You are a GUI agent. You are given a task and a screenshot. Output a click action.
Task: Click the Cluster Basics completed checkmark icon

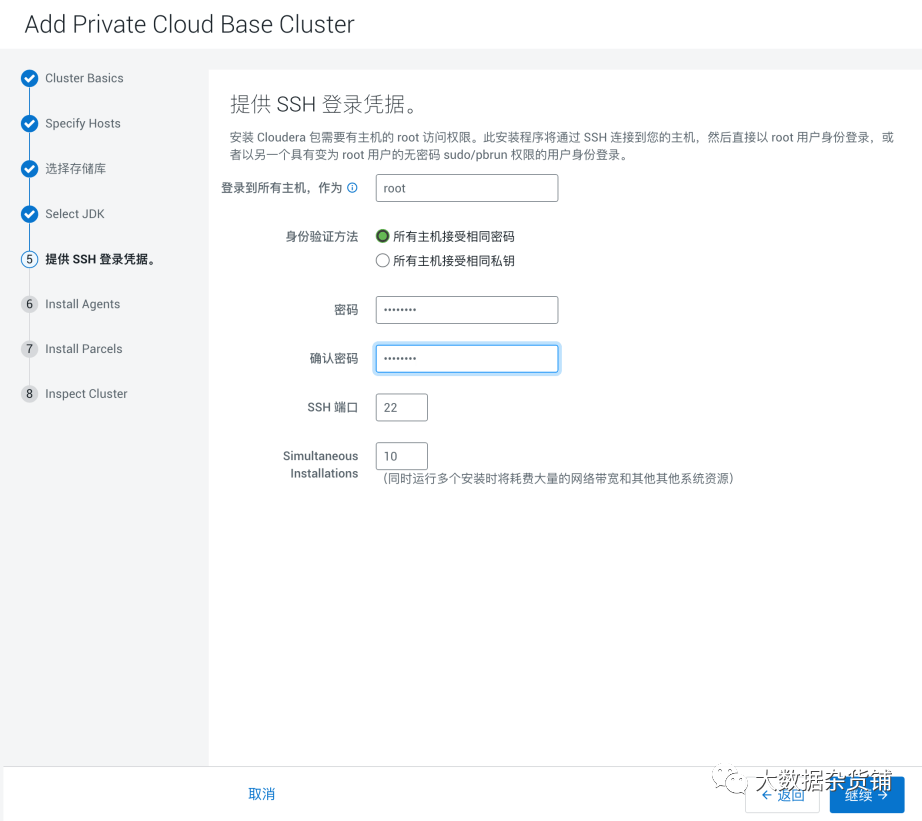[x=29, y=78]
